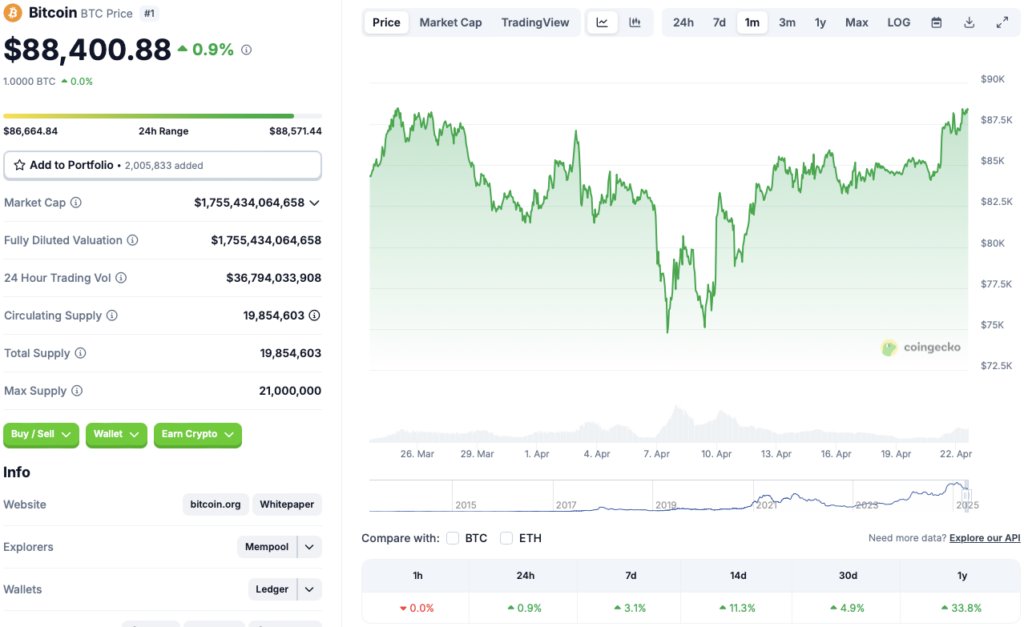Click the Buy / Sell button

[40, 434]
